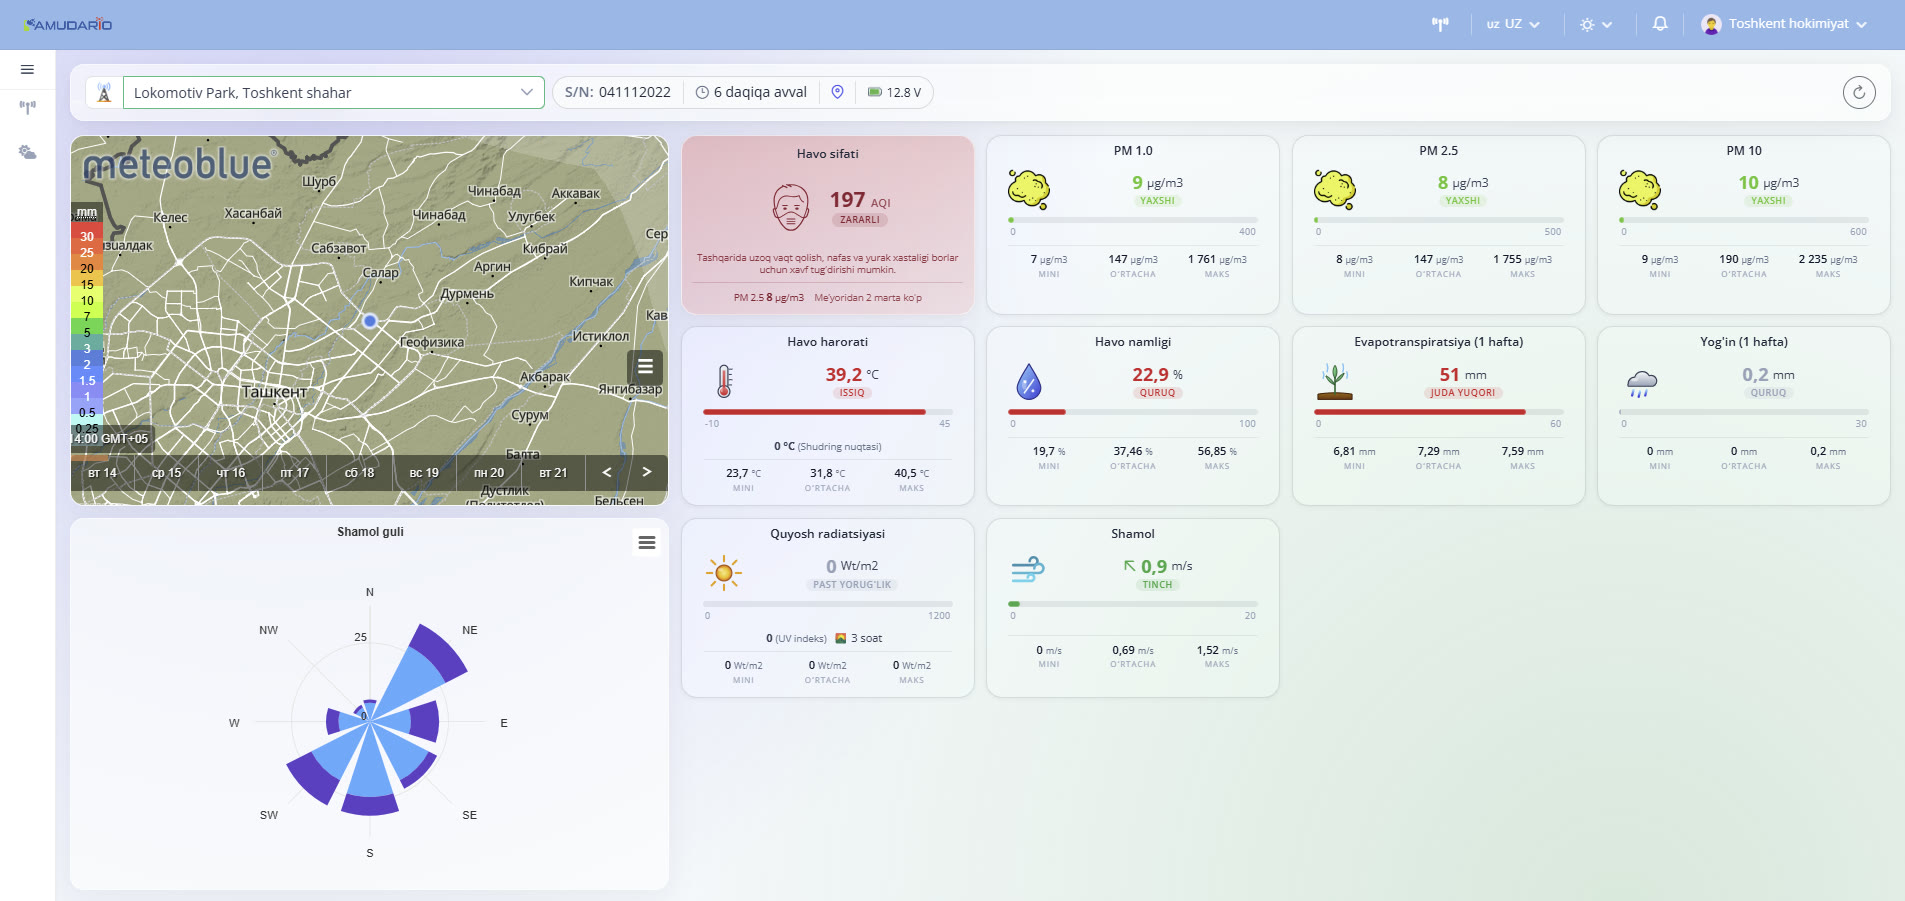The width and height of the screenshot is (1905, 901).
Task: Click the wind speed progress bar
Action: click(x=1133, y=604)
